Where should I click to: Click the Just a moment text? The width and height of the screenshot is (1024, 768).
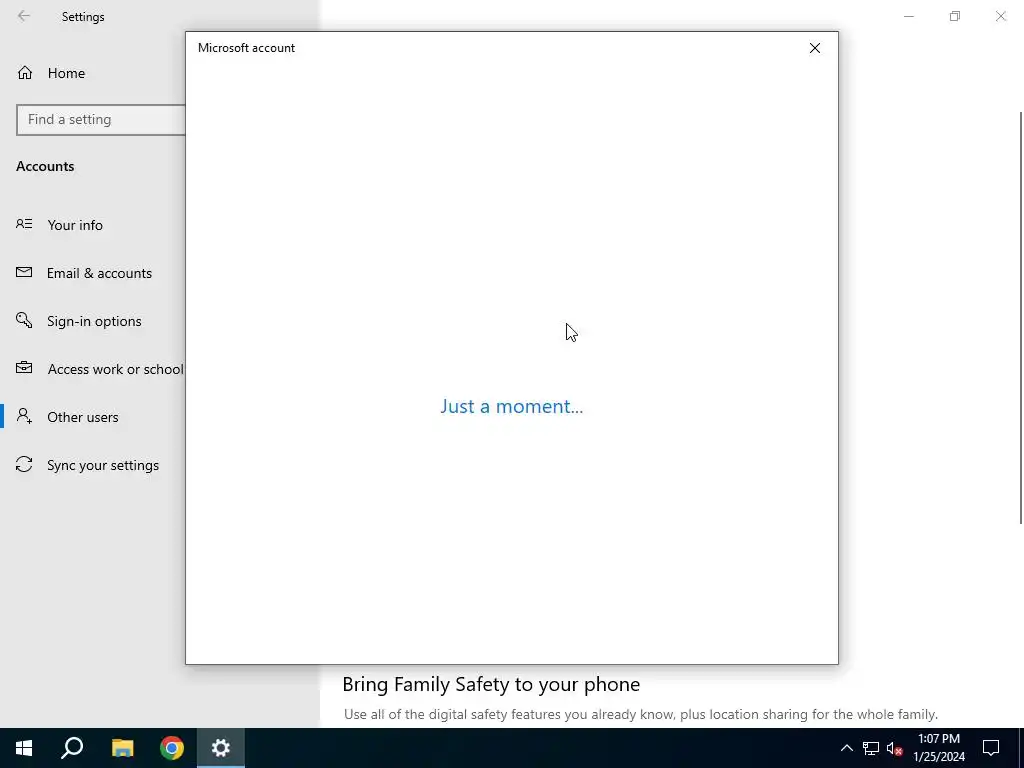511,407
